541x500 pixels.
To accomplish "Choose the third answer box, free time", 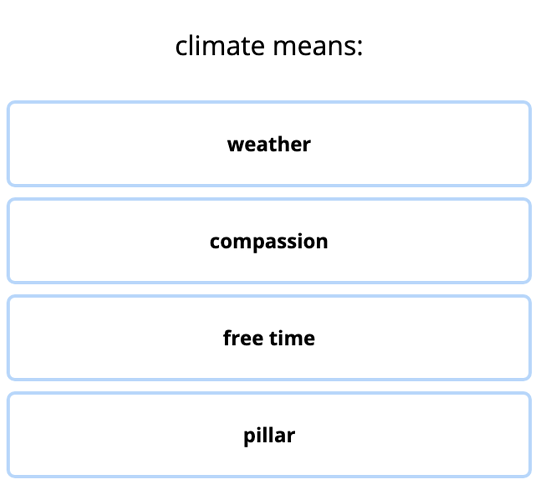I will coord(269,338).
